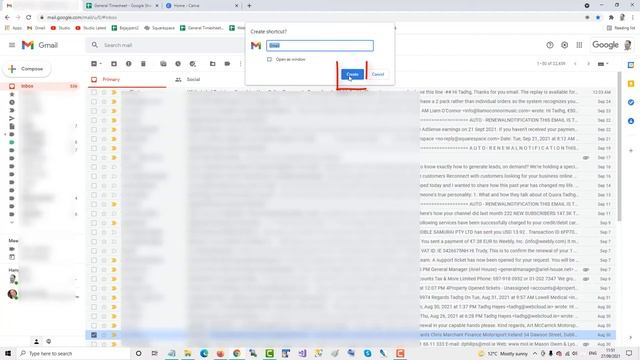Open the main menu hamburger icon
Viewport: 640px width, 360px height.
[12, 45]
